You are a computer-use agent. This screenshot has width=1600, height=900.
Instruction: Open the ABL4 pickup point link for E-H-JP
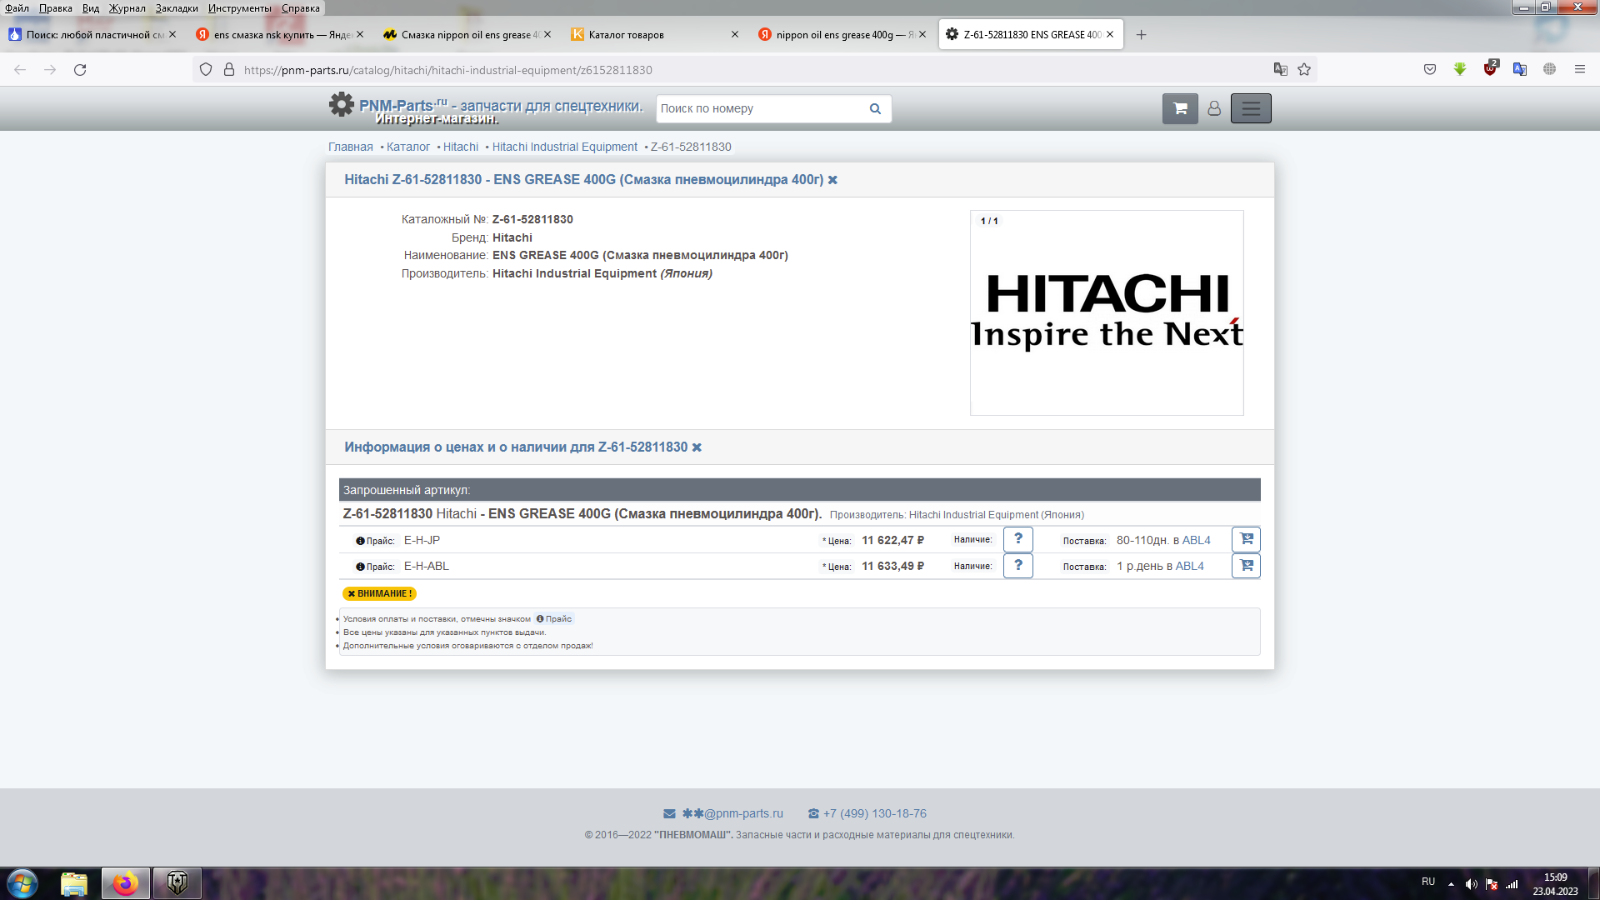click(1196, 540)
